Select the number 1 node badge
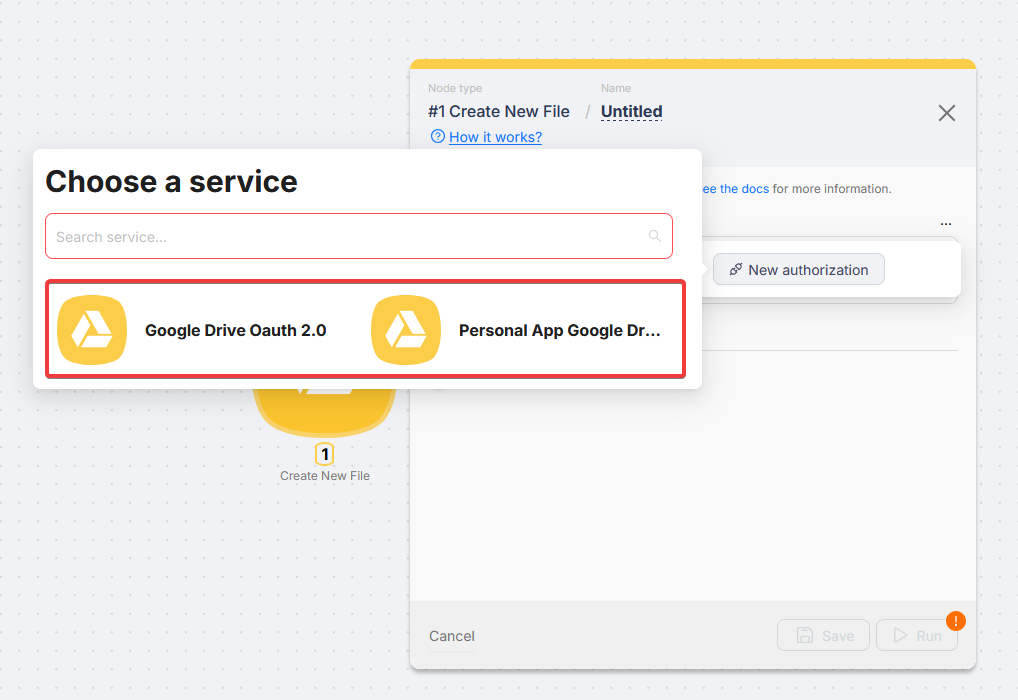Image resolution: width=1018 pixels, height=700 pixels. tap(325, 455)
